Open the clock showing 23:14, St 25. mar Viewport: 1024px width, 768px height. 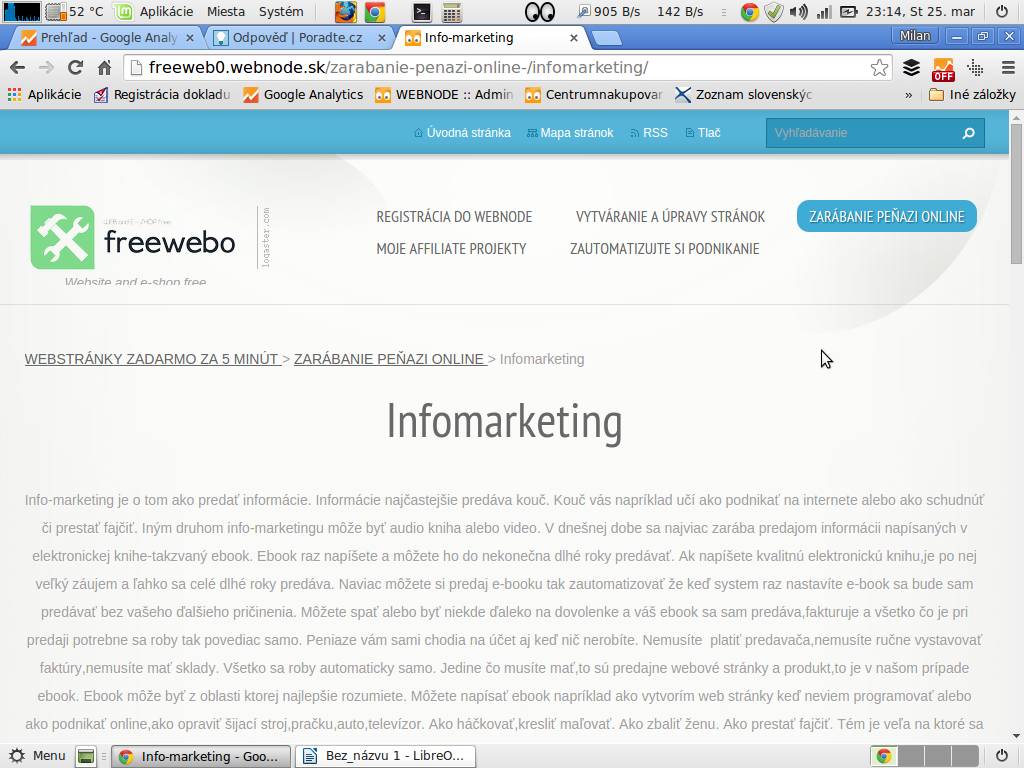click(x=920, y=11)
